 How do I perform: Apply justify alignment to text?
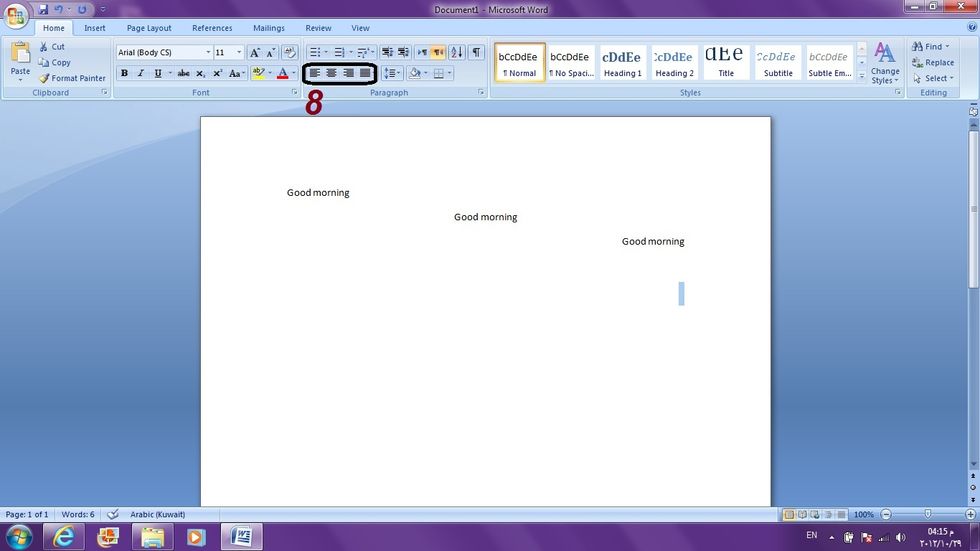coord(365,73)
